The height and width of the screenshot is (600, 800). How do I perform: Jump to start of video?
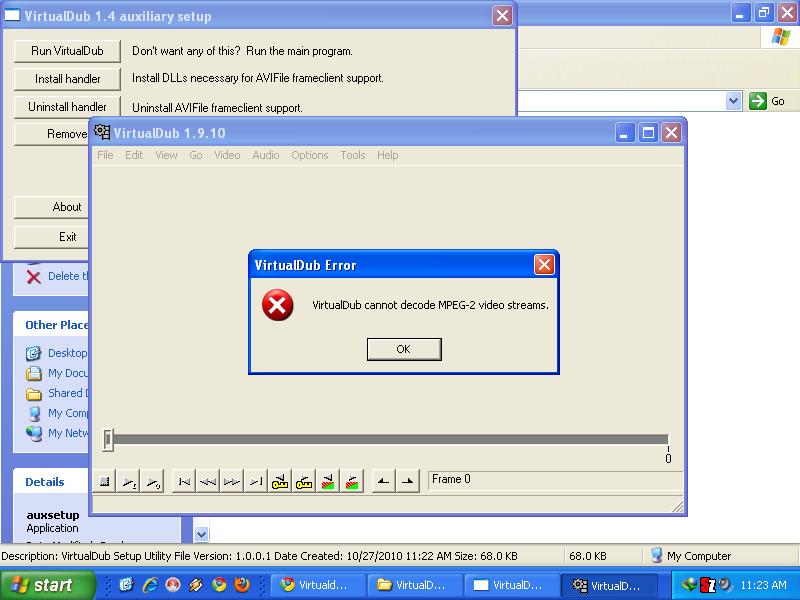tap(184, 481)
